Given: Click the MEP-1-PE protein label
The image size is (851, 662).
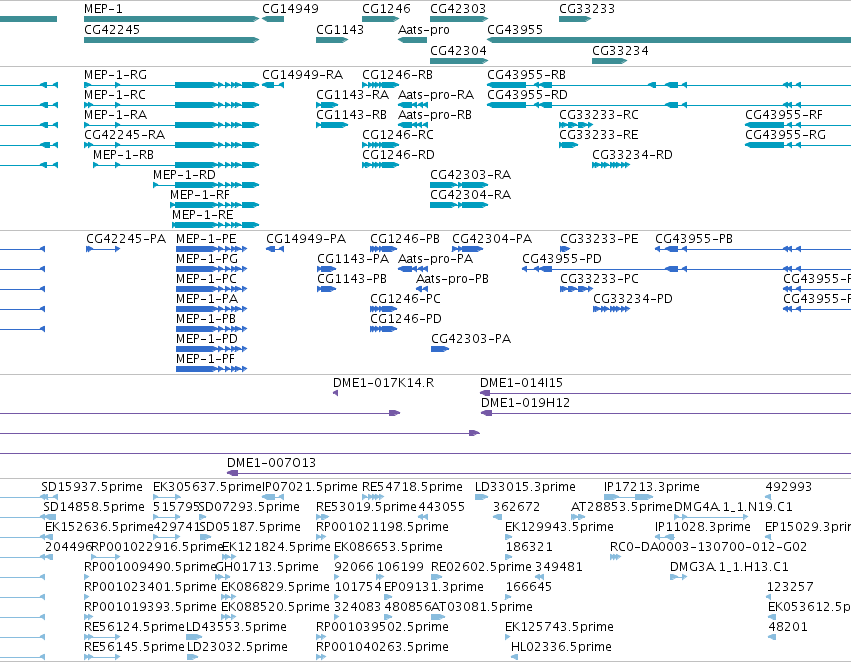Looking at the screenshot, I should (x=206, y=239).
